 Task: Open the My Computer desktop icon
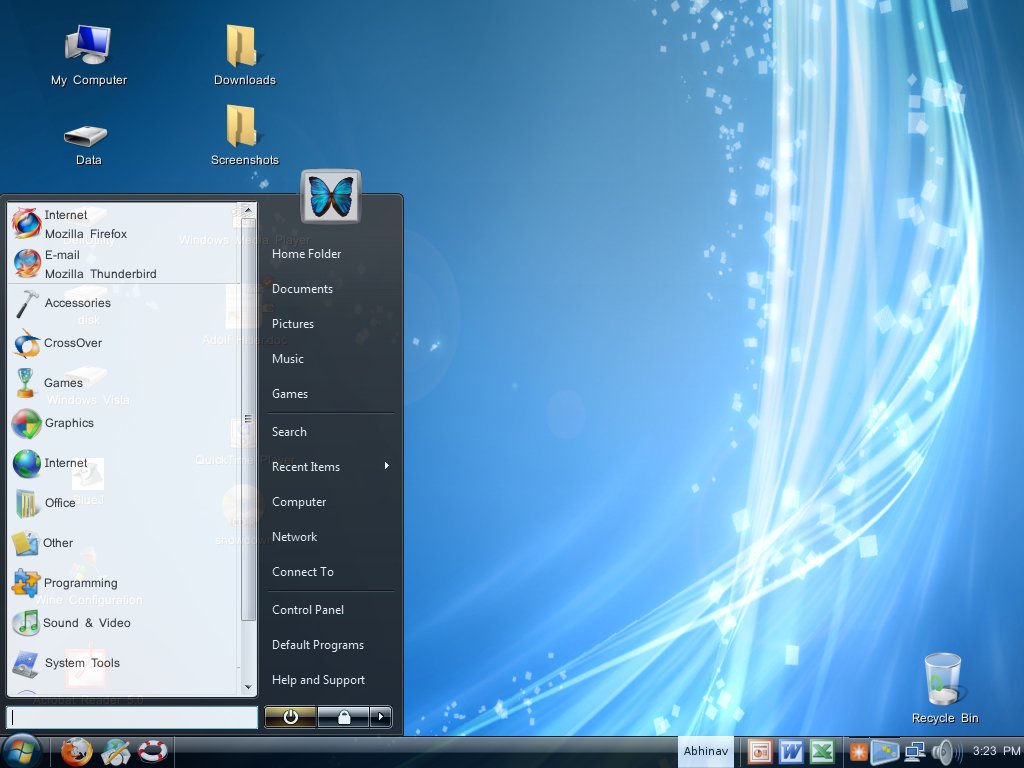[88, 56]
